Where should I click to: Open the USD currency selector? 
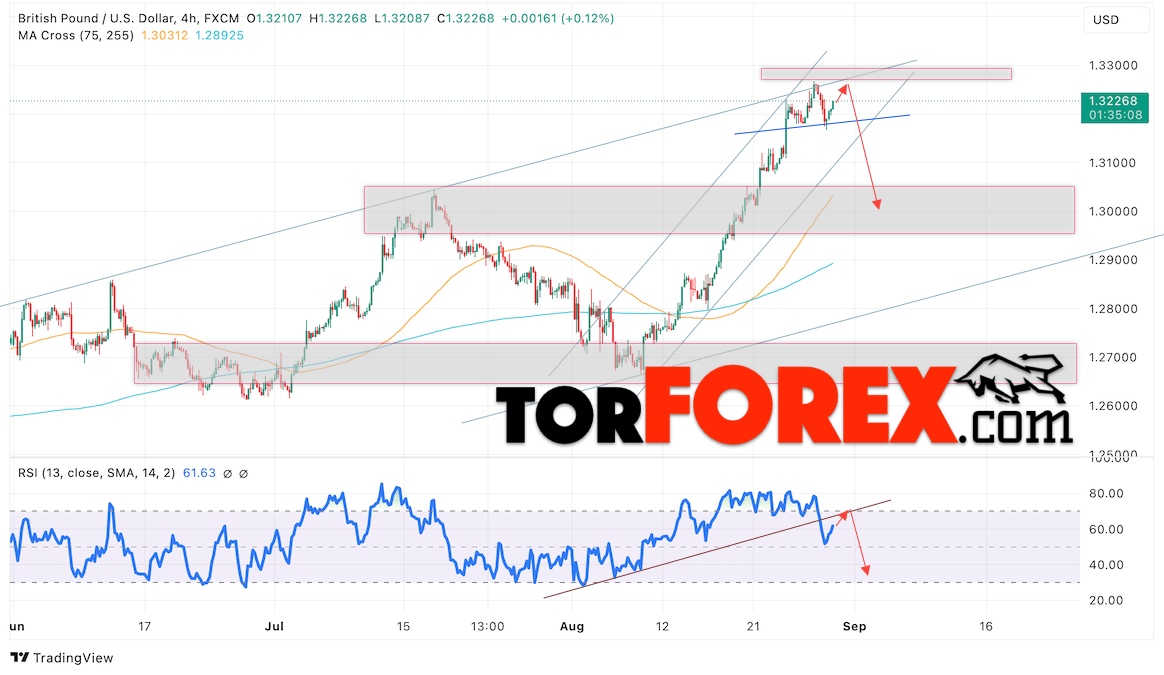pos(1112,20)
